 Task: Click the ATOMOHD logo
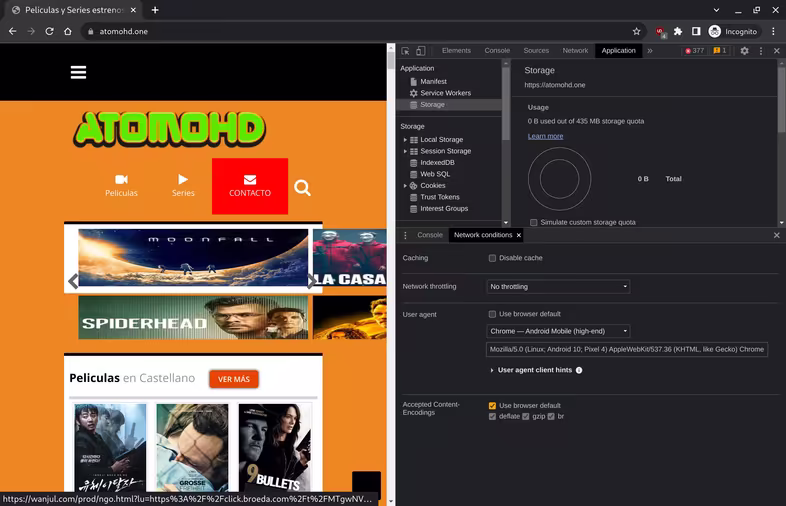(169, 129)
